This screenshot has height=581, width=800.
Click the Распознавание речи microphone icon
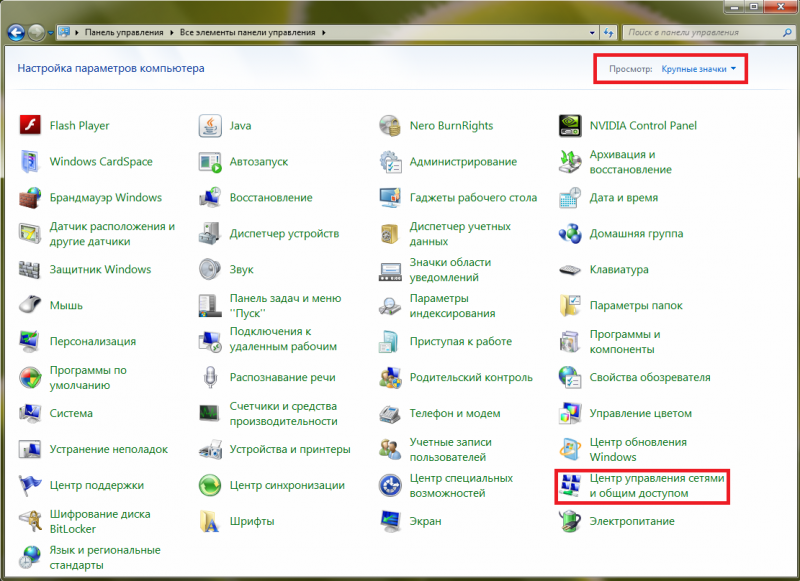click(x=210, y=377)
